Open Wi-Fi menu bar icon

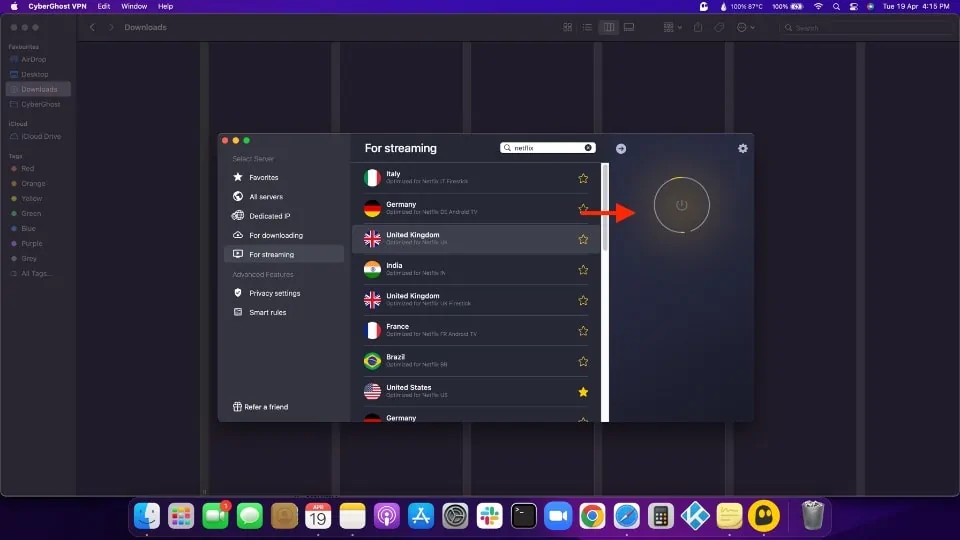coord(818,6)
